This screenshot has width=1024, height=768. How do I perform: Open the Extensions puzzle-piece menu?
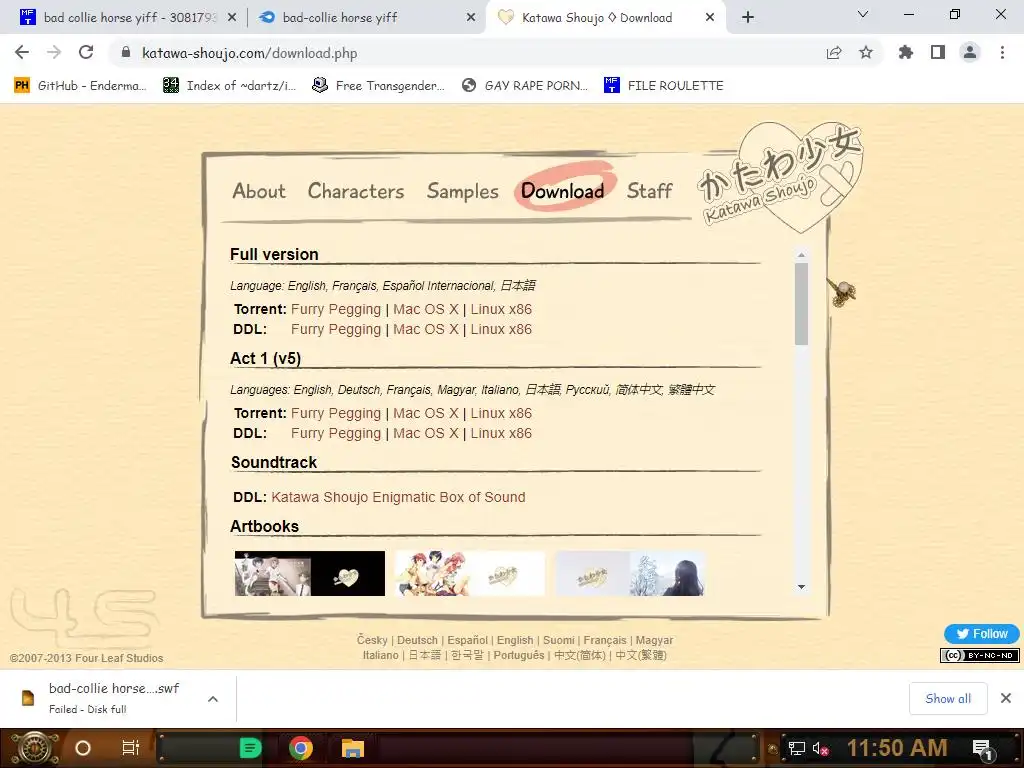(x=906, y=52)
